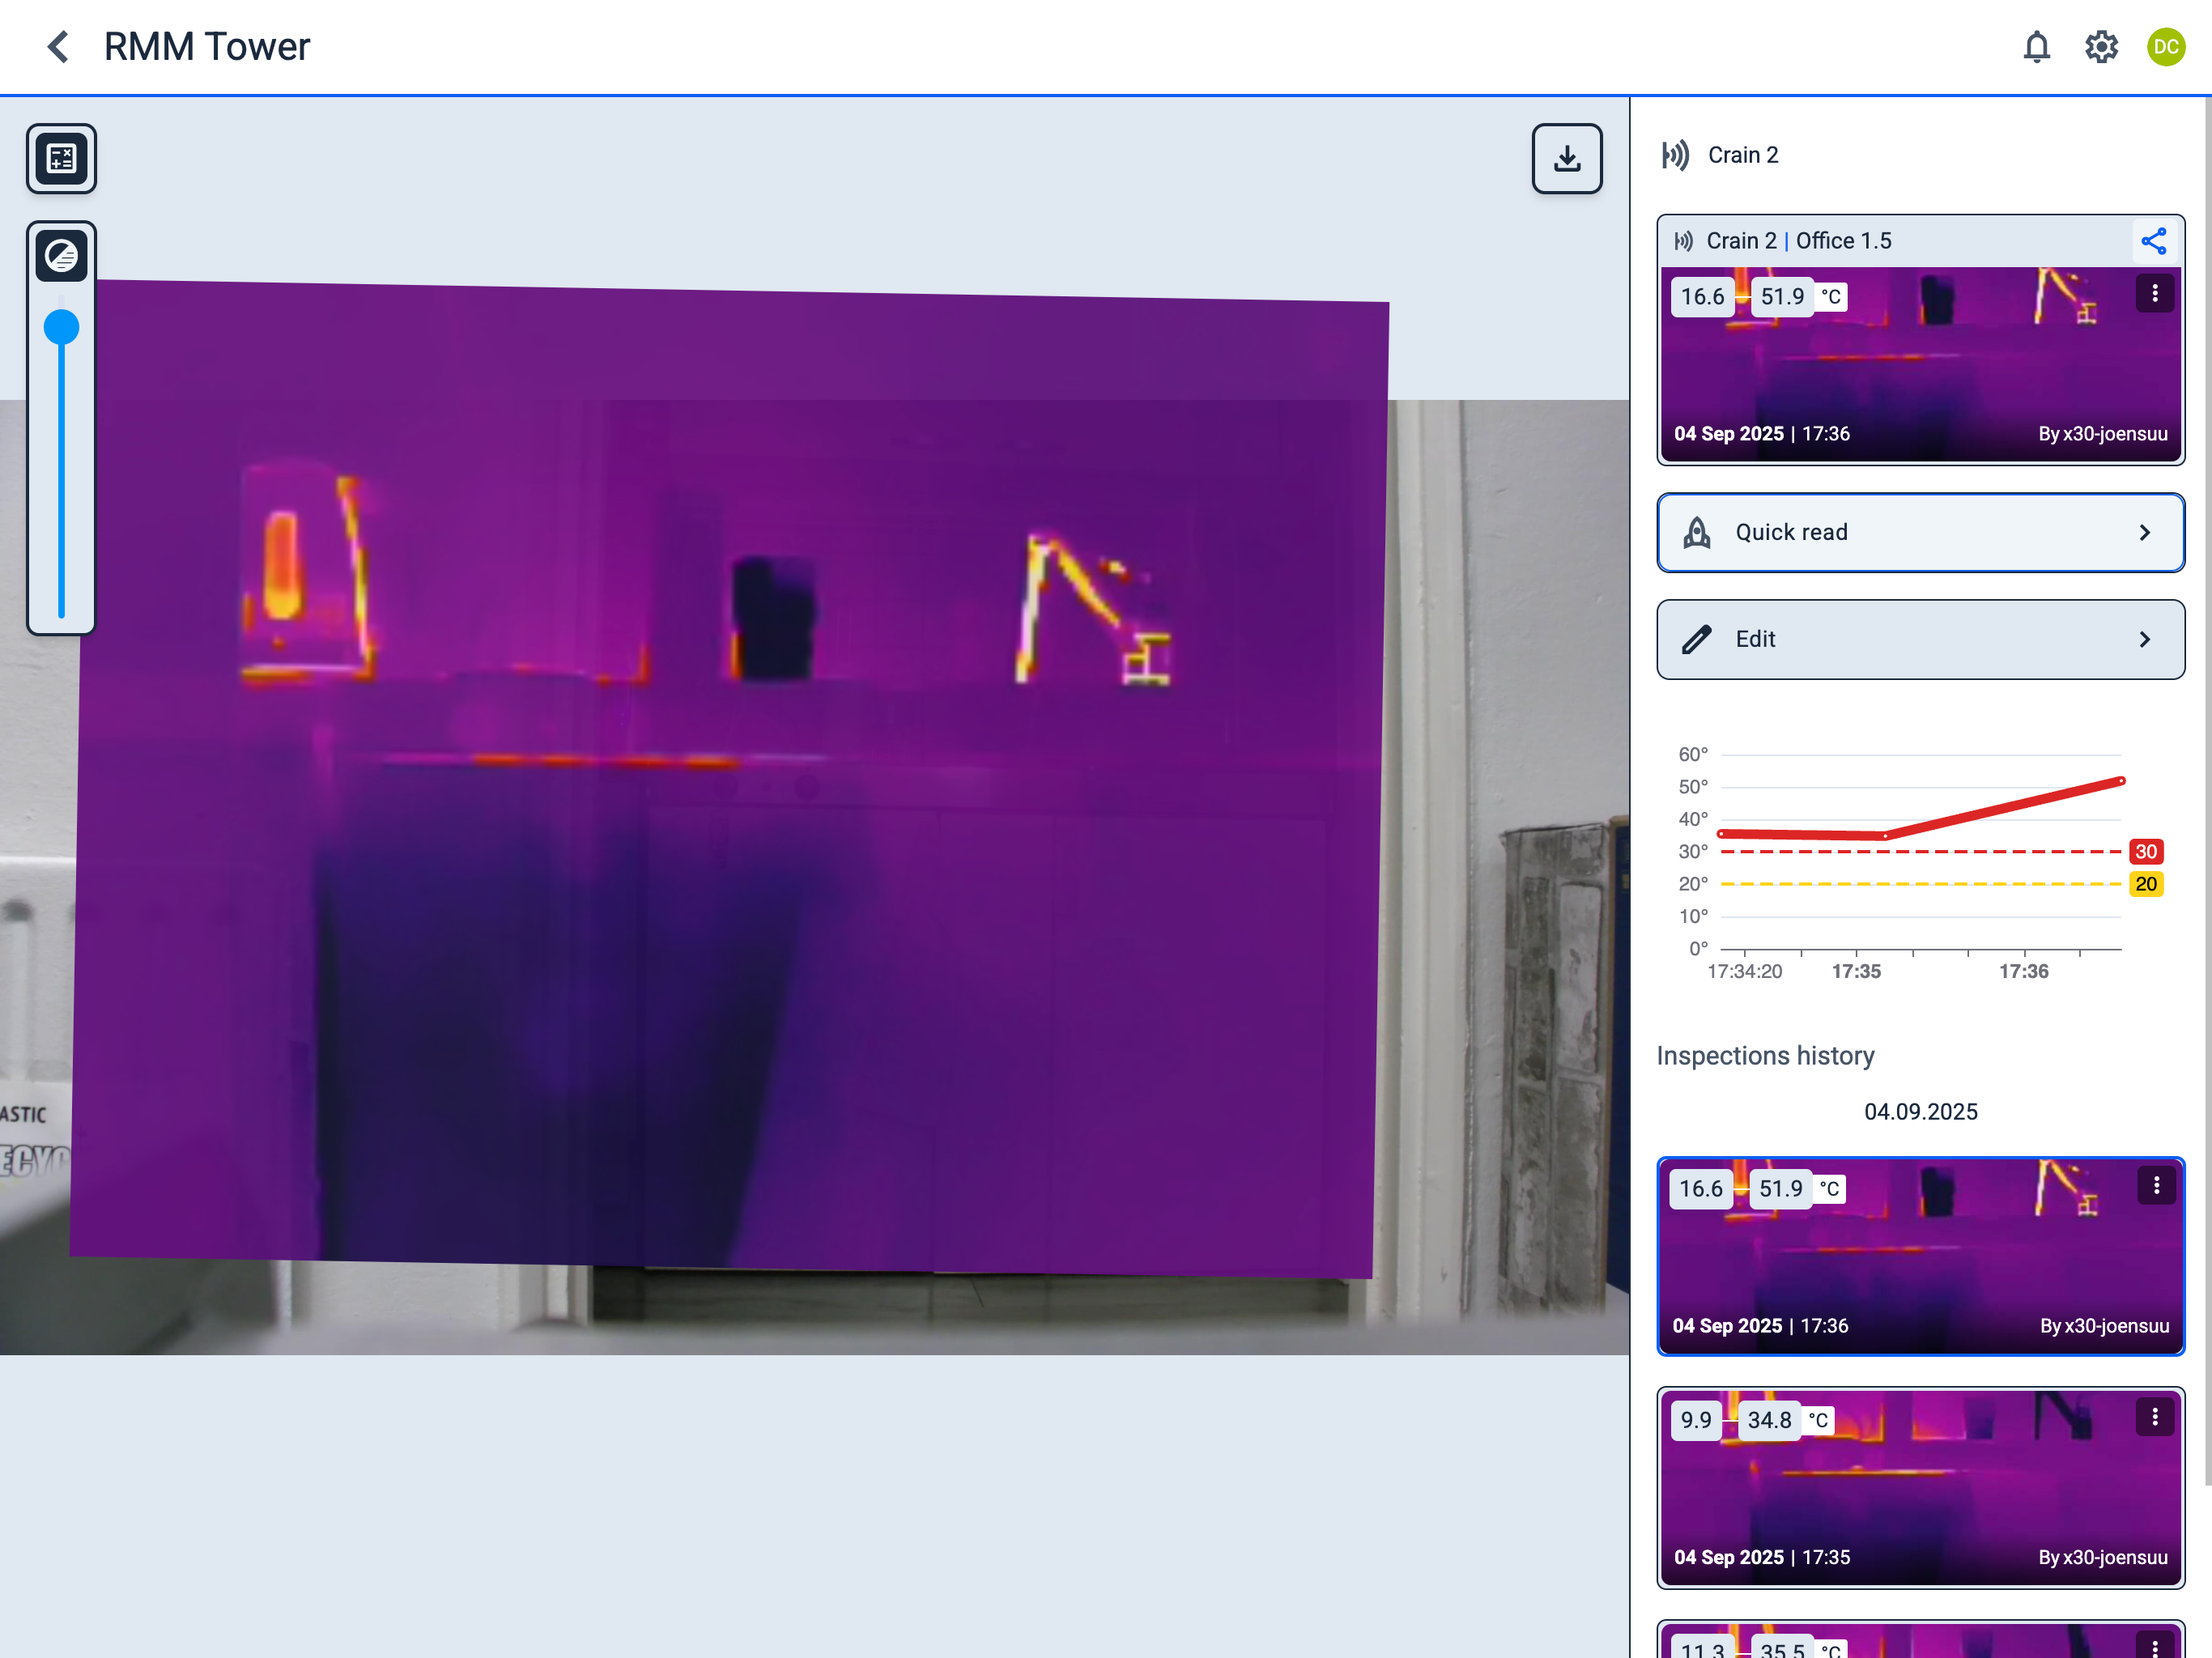Open options menu on the top inspection card
Viewport: 2212px width, 1658px height.
[2154, 293]
